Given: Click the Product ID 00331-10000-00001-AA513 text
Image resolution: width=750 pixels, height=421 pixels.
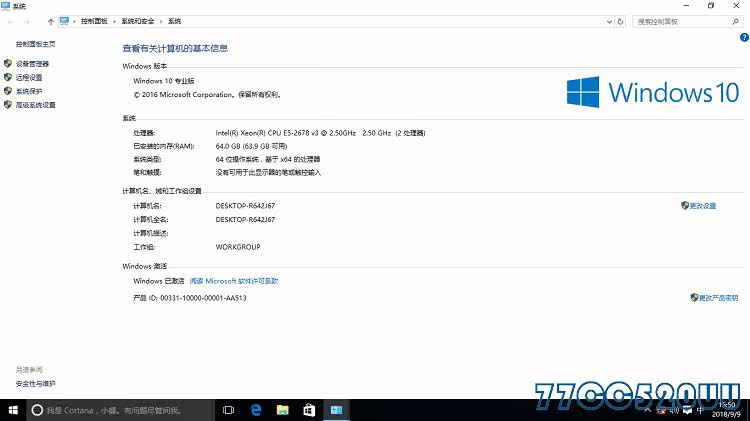Looking at the screenshot, I should [190, 298].
